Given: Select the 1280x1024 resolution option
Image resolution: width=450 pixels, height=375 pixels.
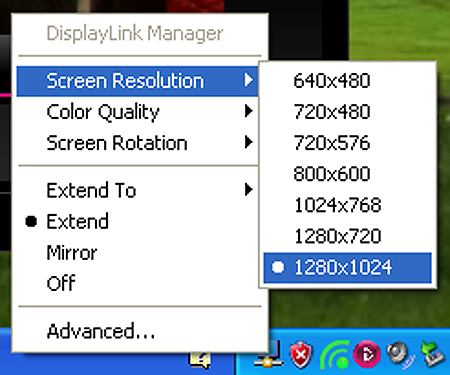Looking at the screenshot, I should 347,268.
